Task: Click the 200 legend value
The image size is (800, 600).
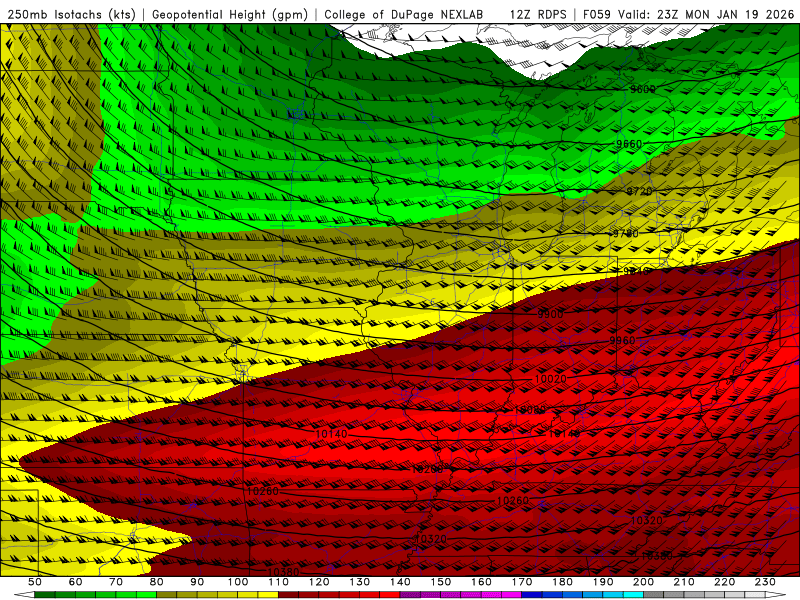Action: [x=643, y=582]
